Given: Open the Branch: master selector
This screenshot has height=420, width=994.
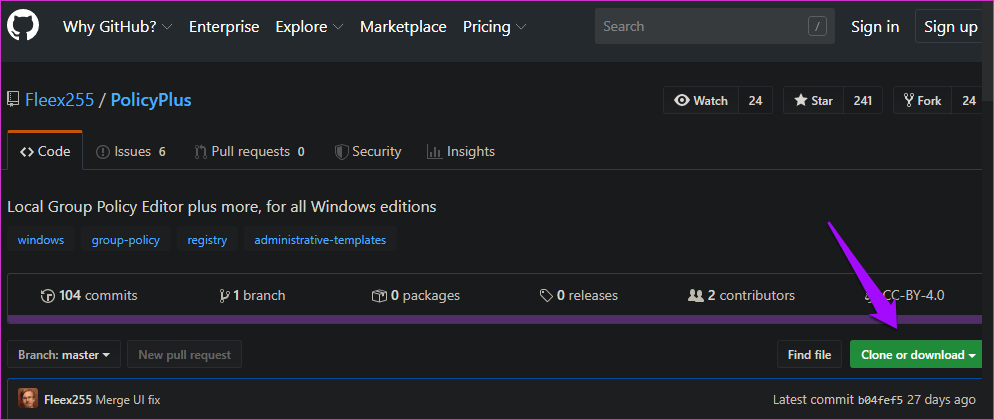Looking at the screenshot, I should (x=64, y=354).
